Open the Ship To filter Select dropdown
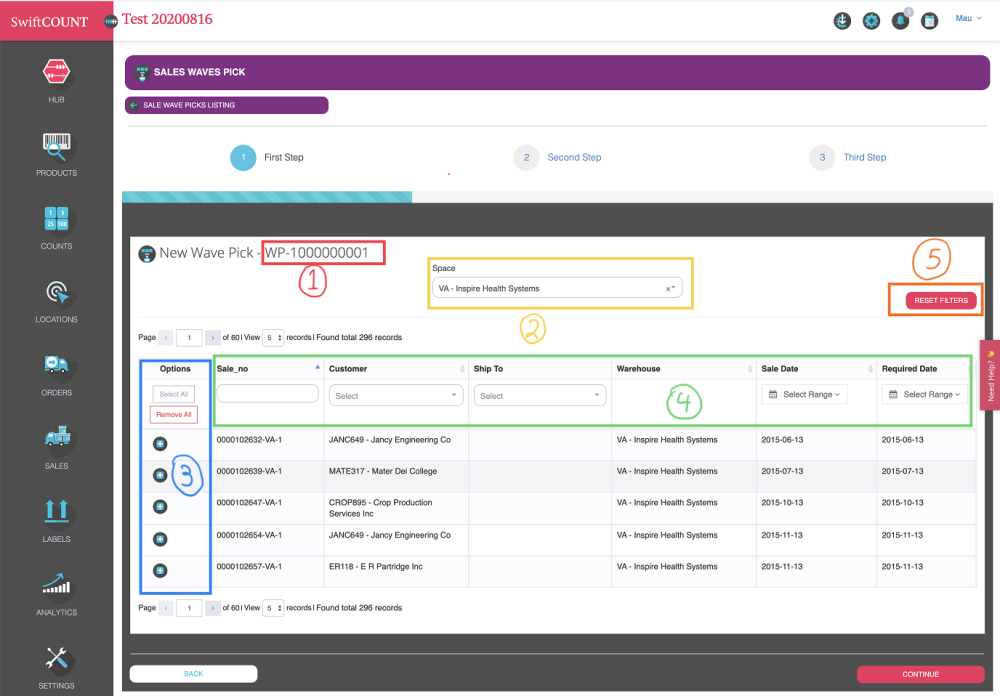The height and width of the screenshot is (696, 1000). pos(540,396)
